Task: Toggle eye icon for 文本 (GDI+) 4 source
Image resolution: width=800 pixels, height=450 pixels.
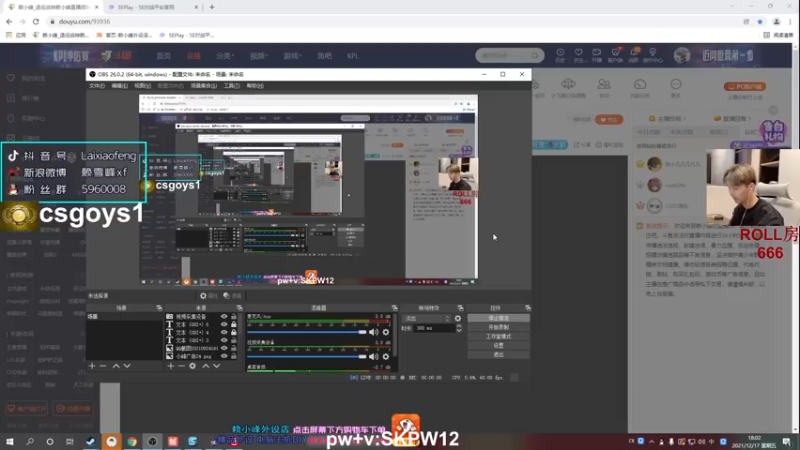Action: pyautogui.click(x=224, y=332)
